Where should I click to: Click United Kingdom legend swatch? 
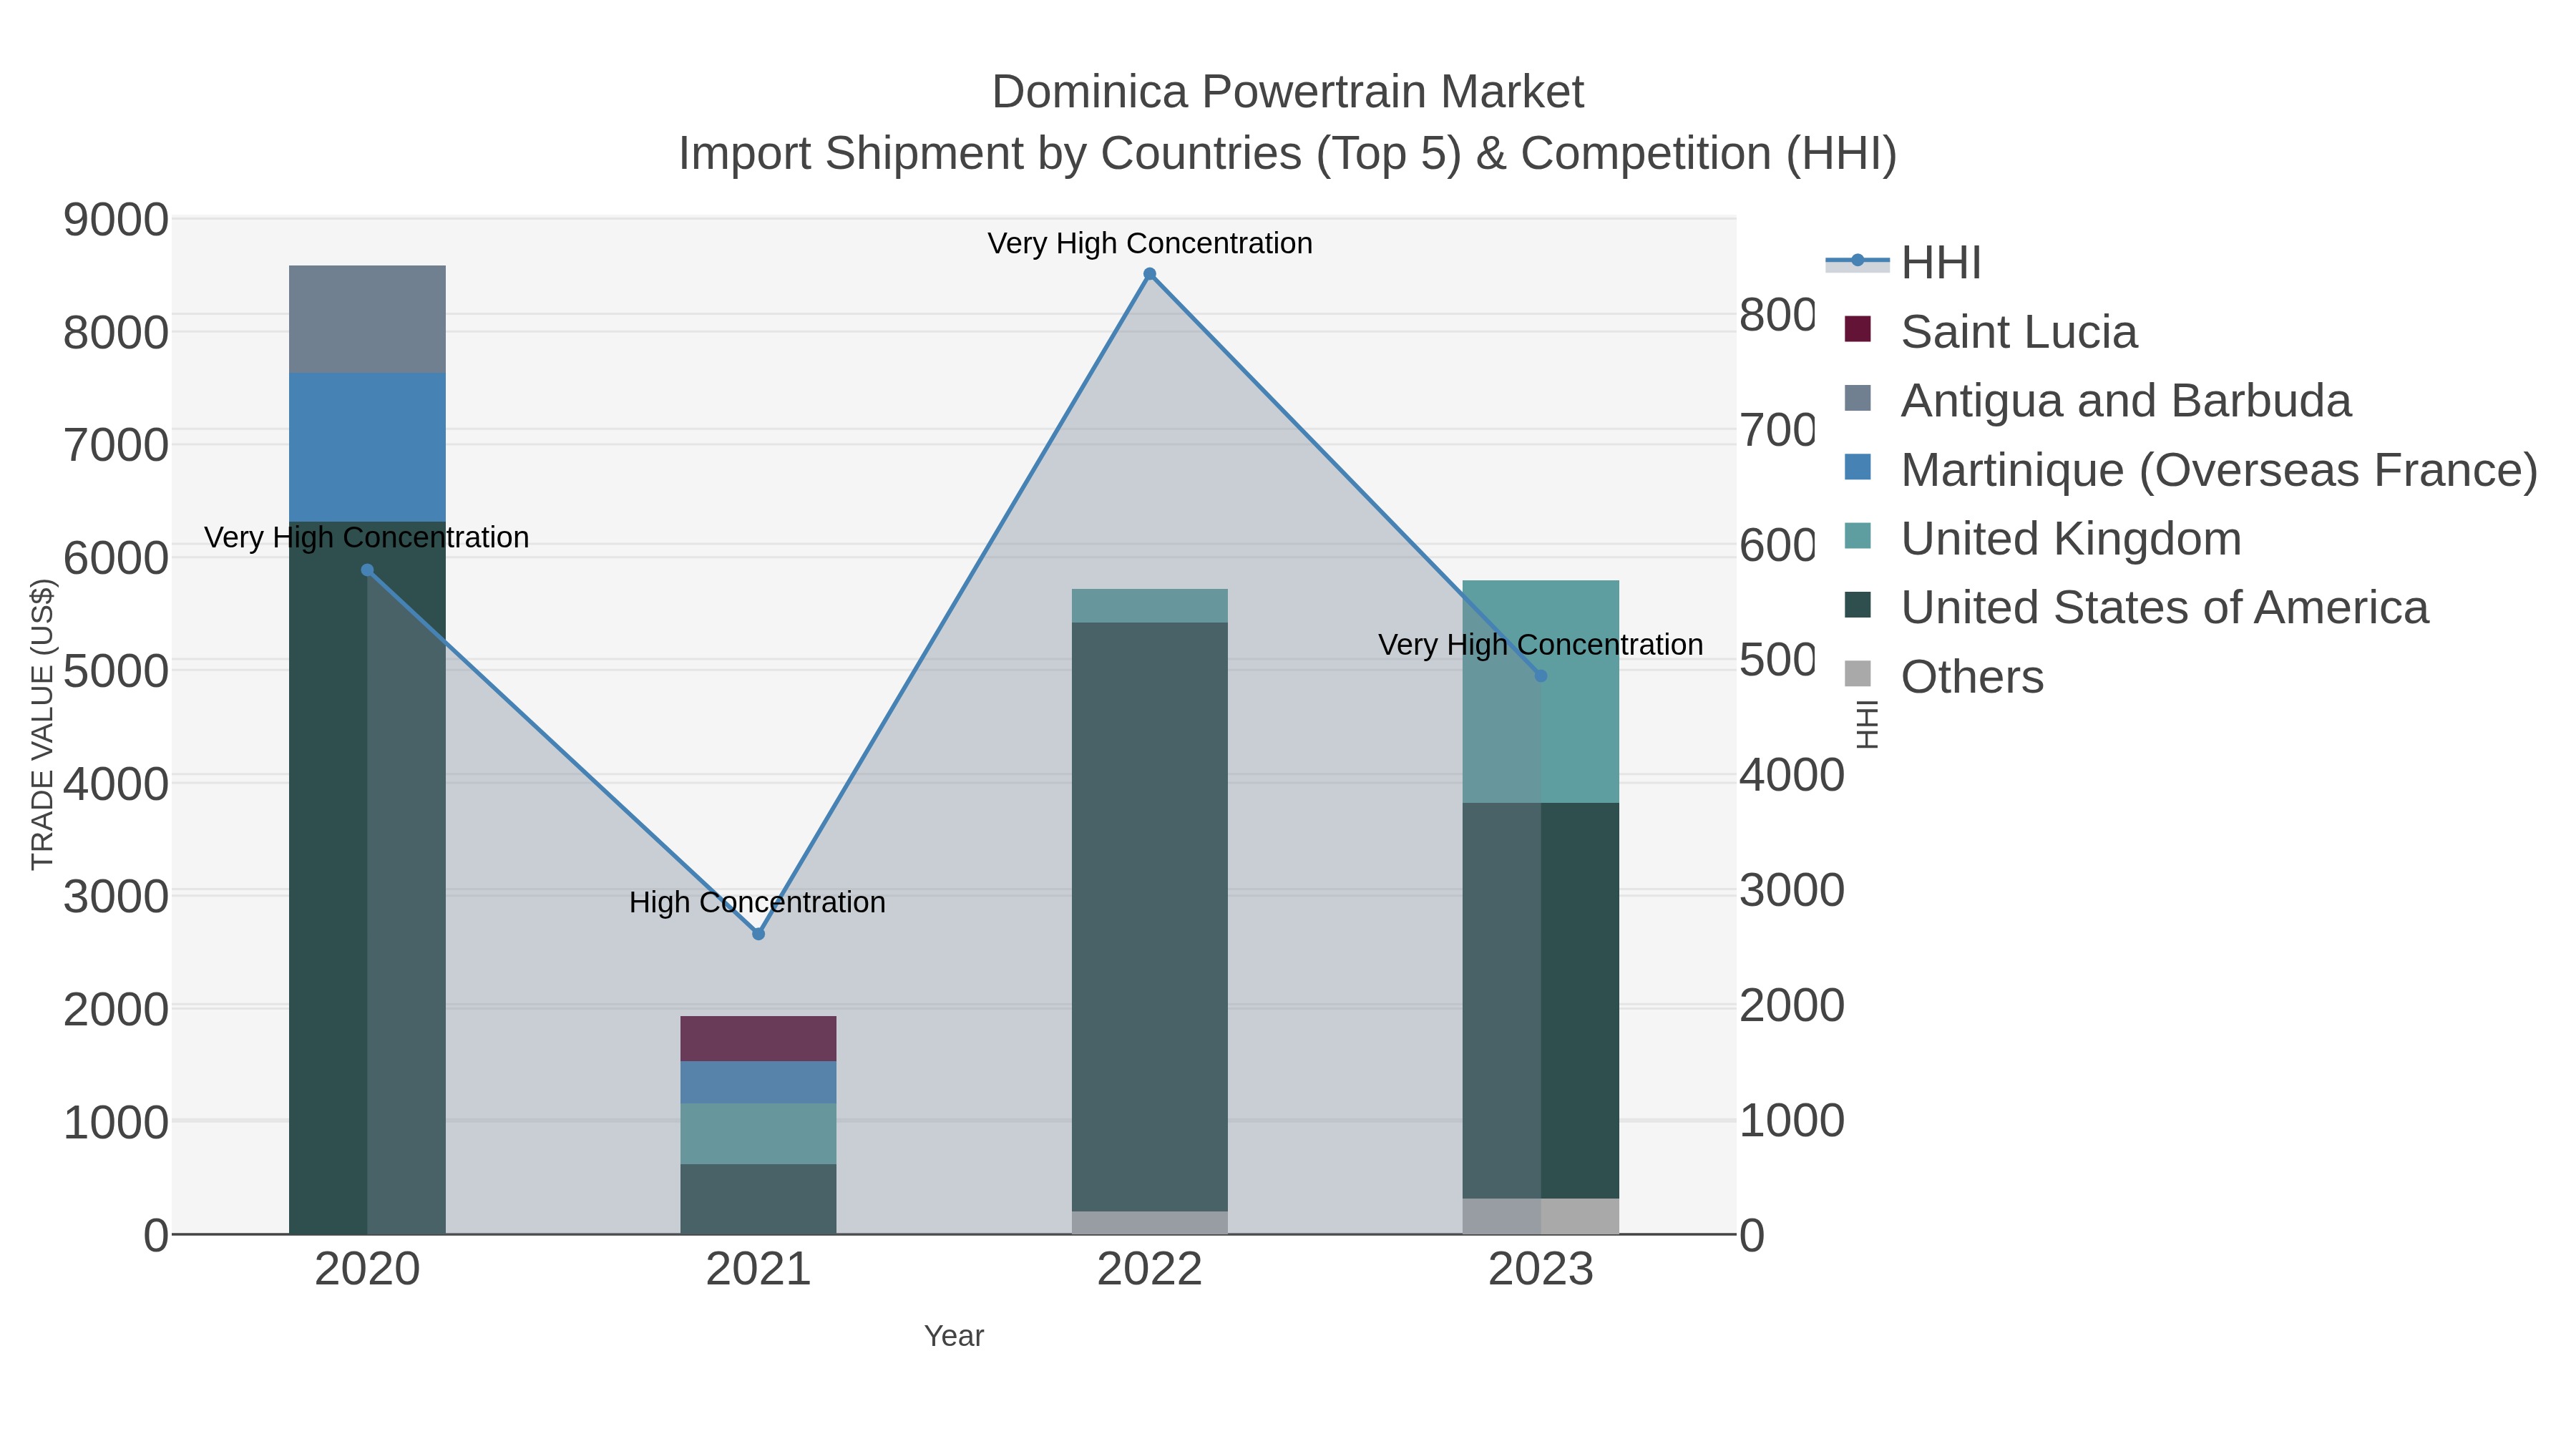click(x=1857, y=536)
